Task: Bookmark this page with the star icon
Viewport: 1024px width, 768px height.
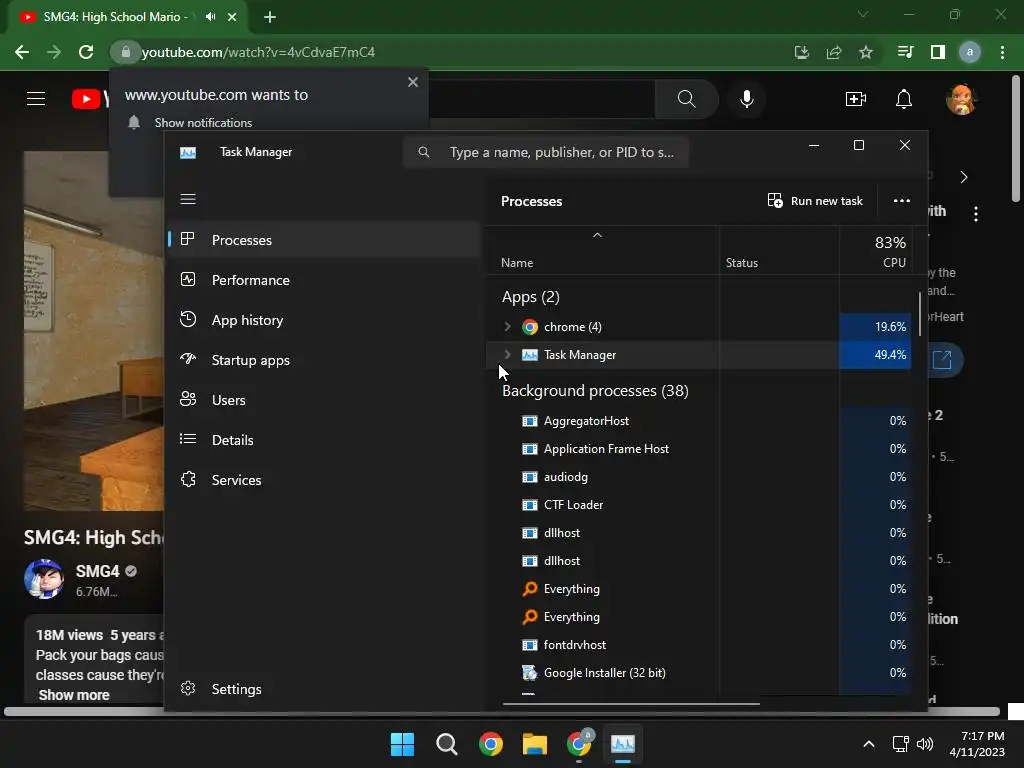Action: click(866, 52)
